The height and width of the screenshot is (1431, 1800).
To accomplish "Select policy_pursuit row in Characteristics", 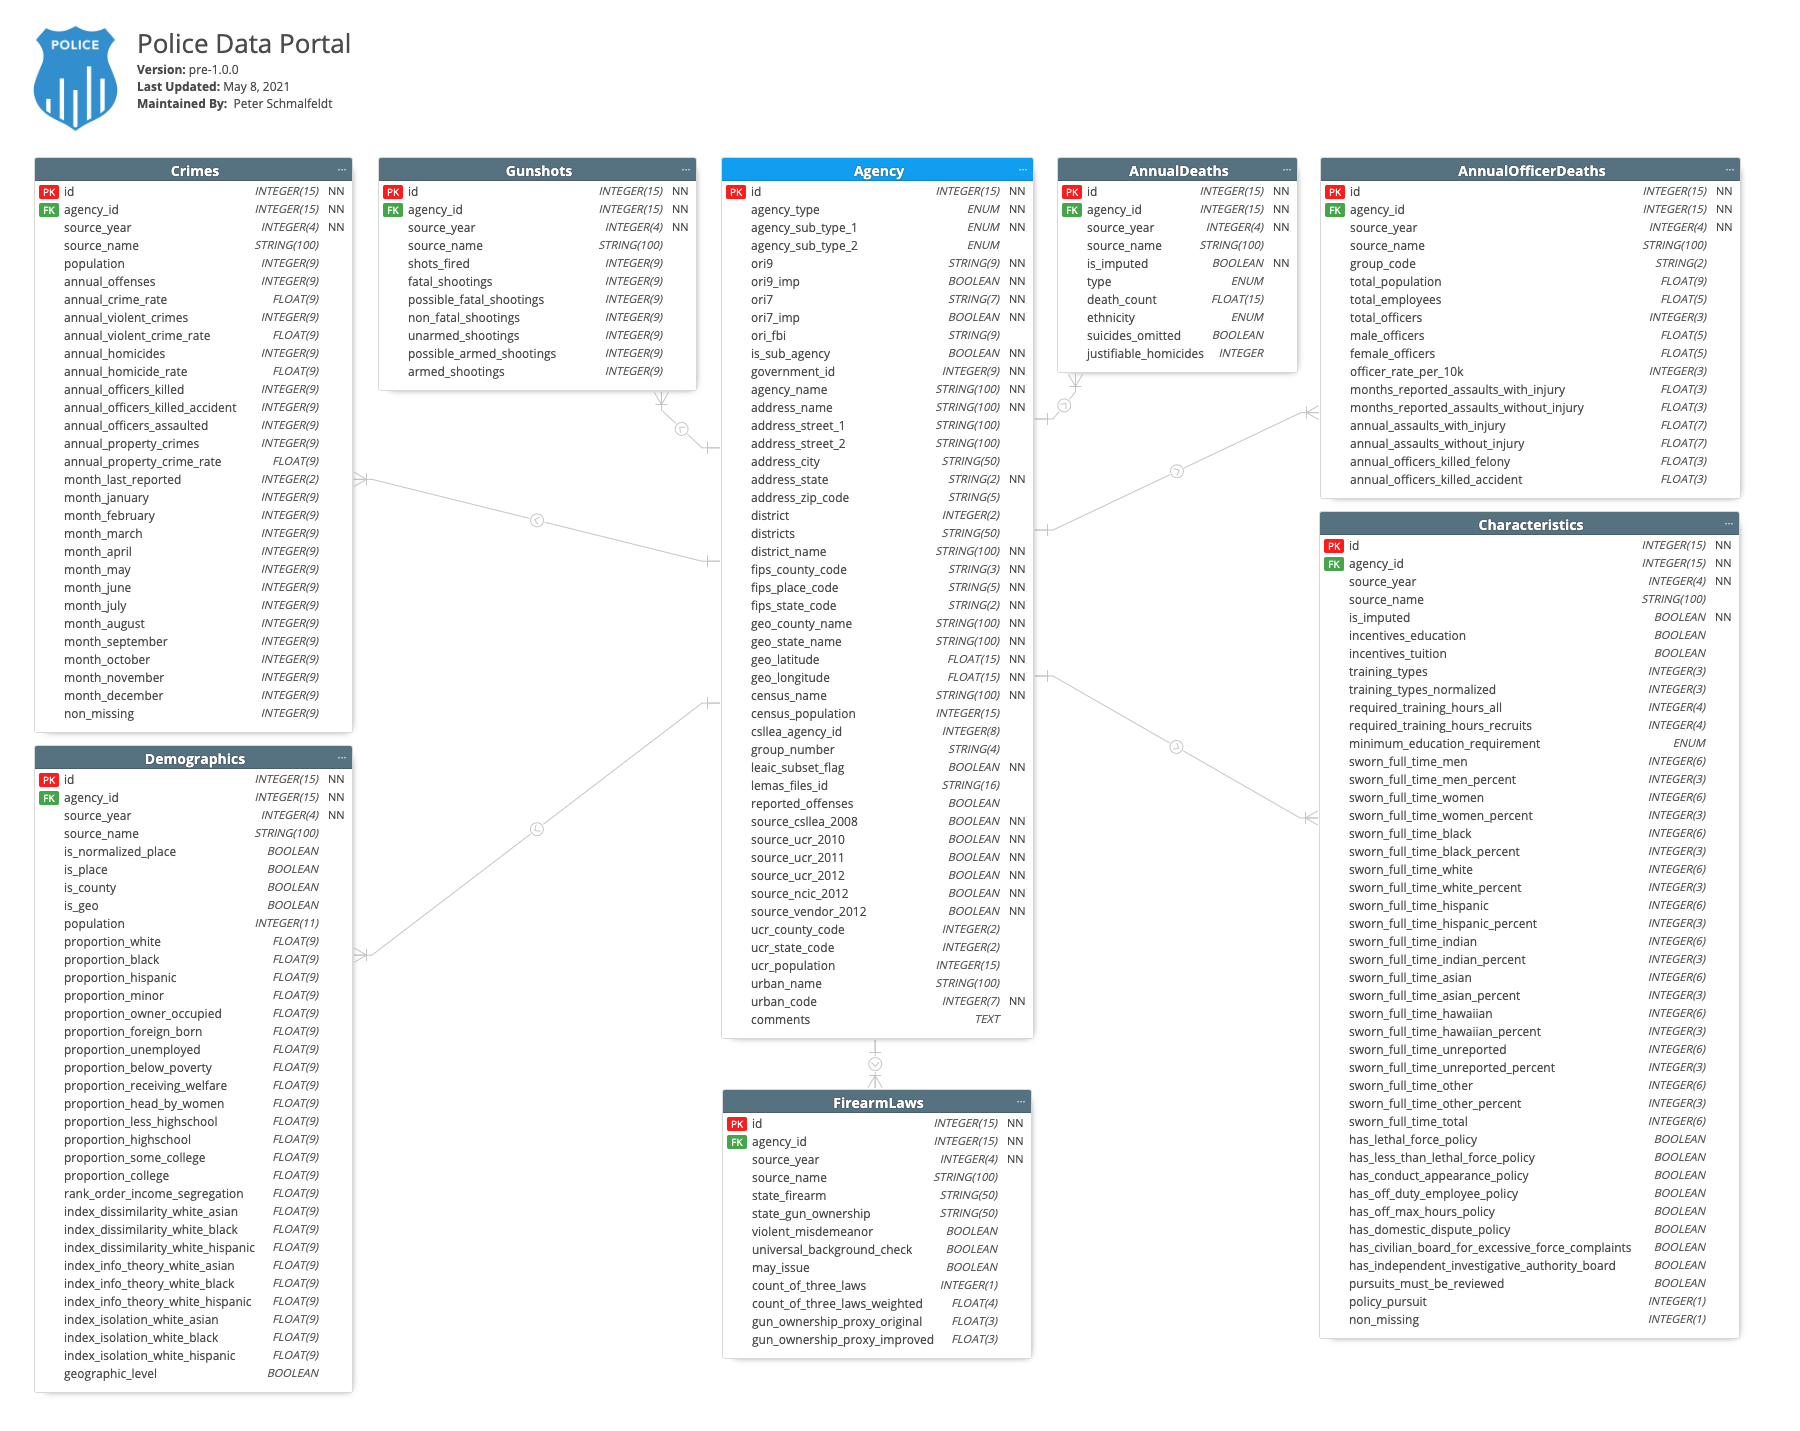I will point(1530,1302).
